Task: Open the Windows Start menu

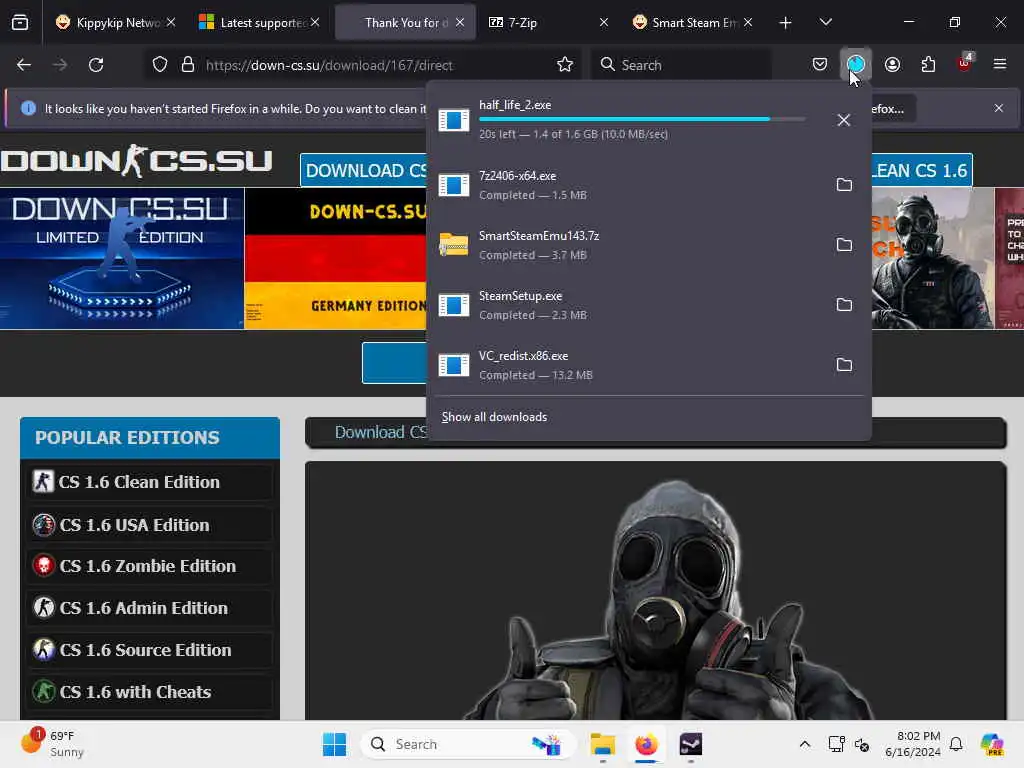Action: point(334,744)
